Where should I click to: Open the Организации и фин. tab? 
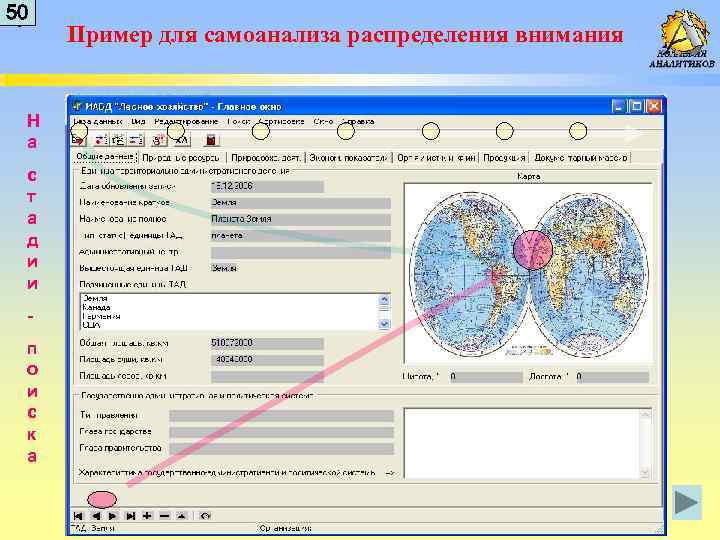(x=436, y=158)
